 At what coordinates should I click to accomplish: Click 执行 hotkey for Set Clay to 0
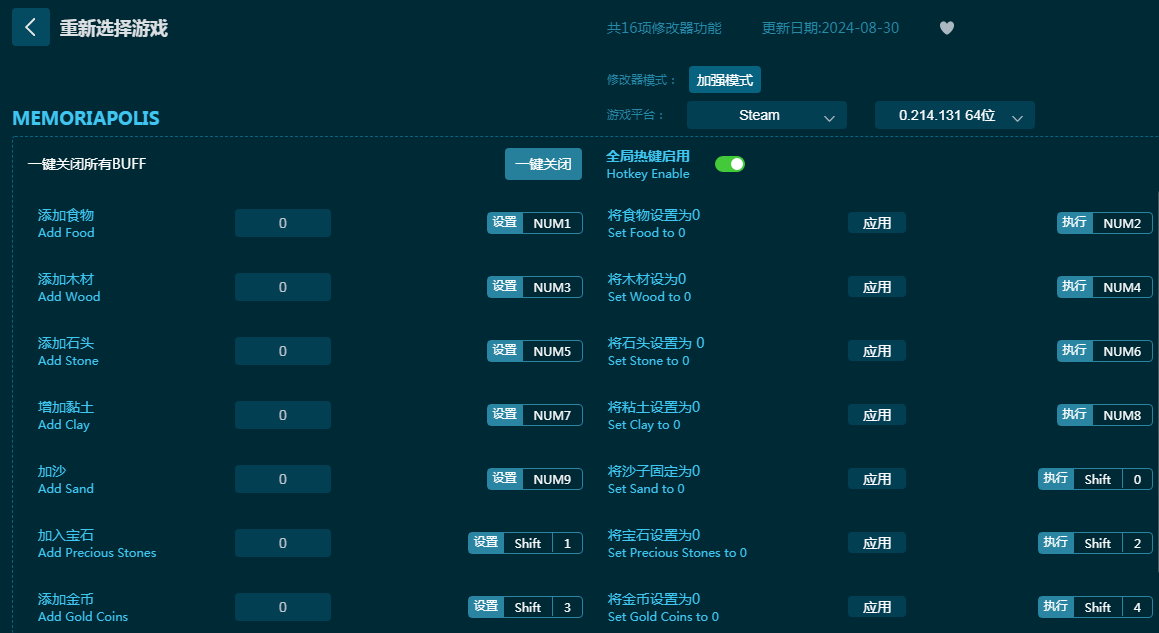coord(1074,415)
